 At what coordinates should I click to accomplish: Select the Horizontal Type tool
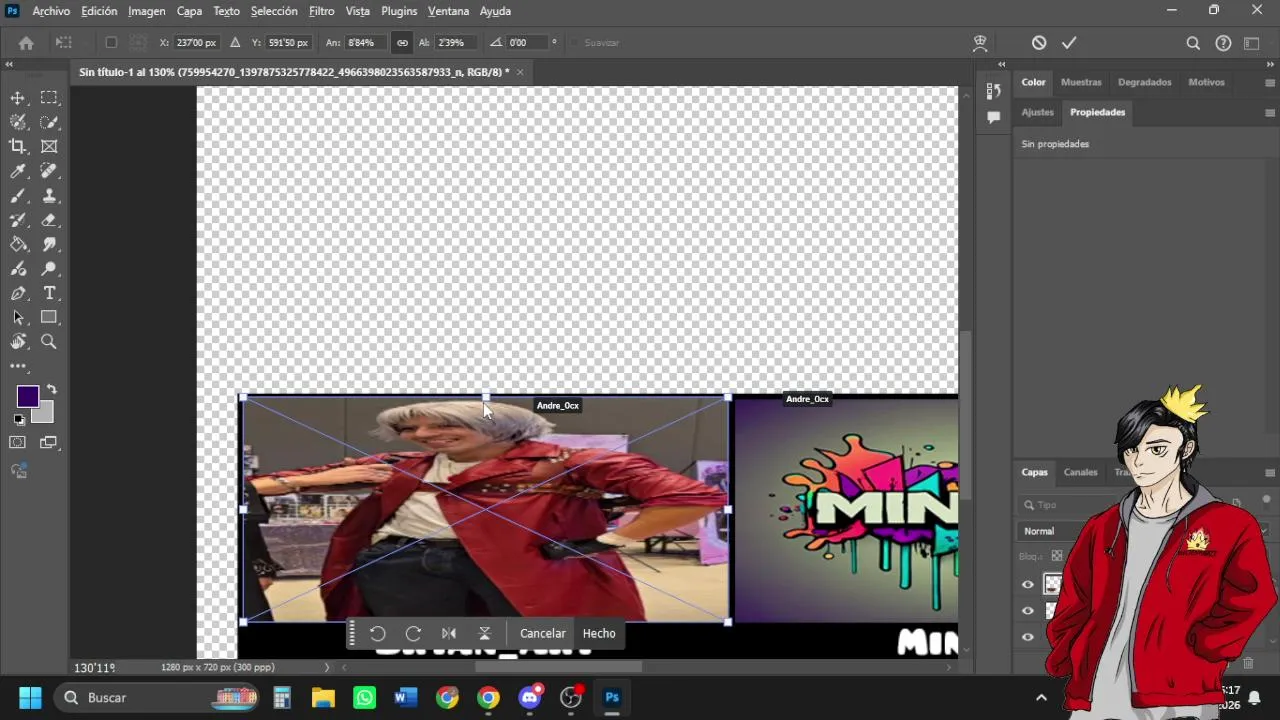click(x=49, y=293)
